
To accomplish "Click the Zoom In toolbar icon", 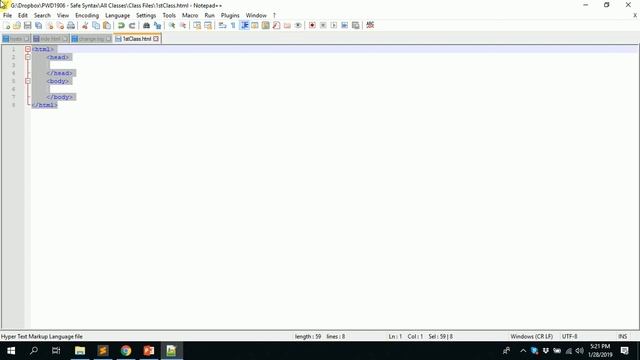I will coord(172,25).
